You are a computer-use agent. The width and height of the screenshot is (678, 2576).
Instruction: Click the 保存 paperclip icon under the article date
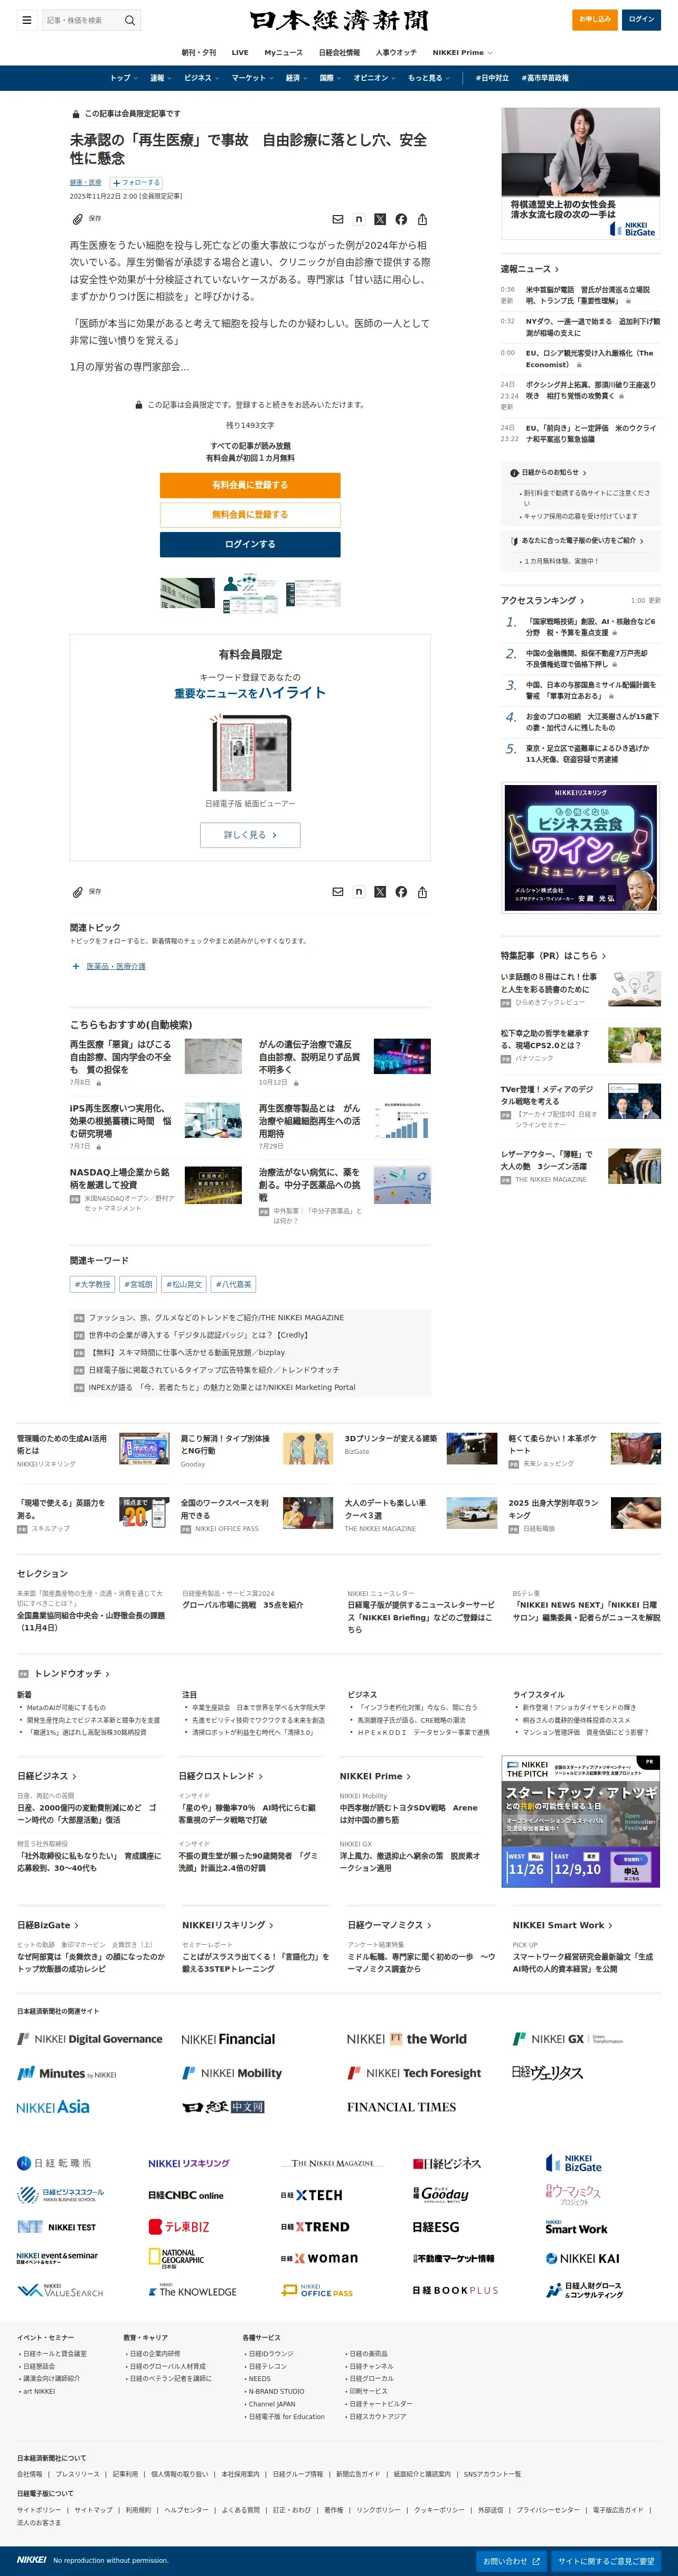(77, 219)
